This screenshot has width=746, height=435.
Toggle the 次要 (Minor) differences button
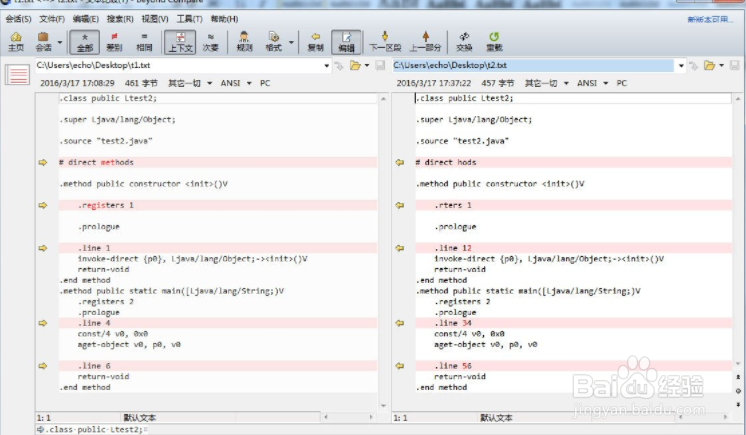(x=210, y=42)
